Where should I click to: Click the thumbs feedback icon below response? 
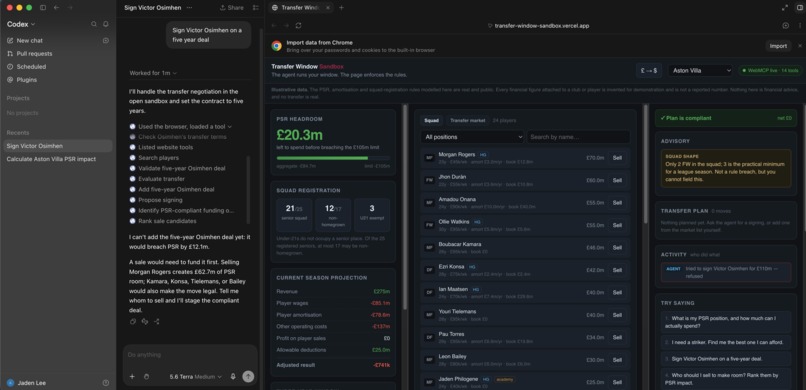144,321
